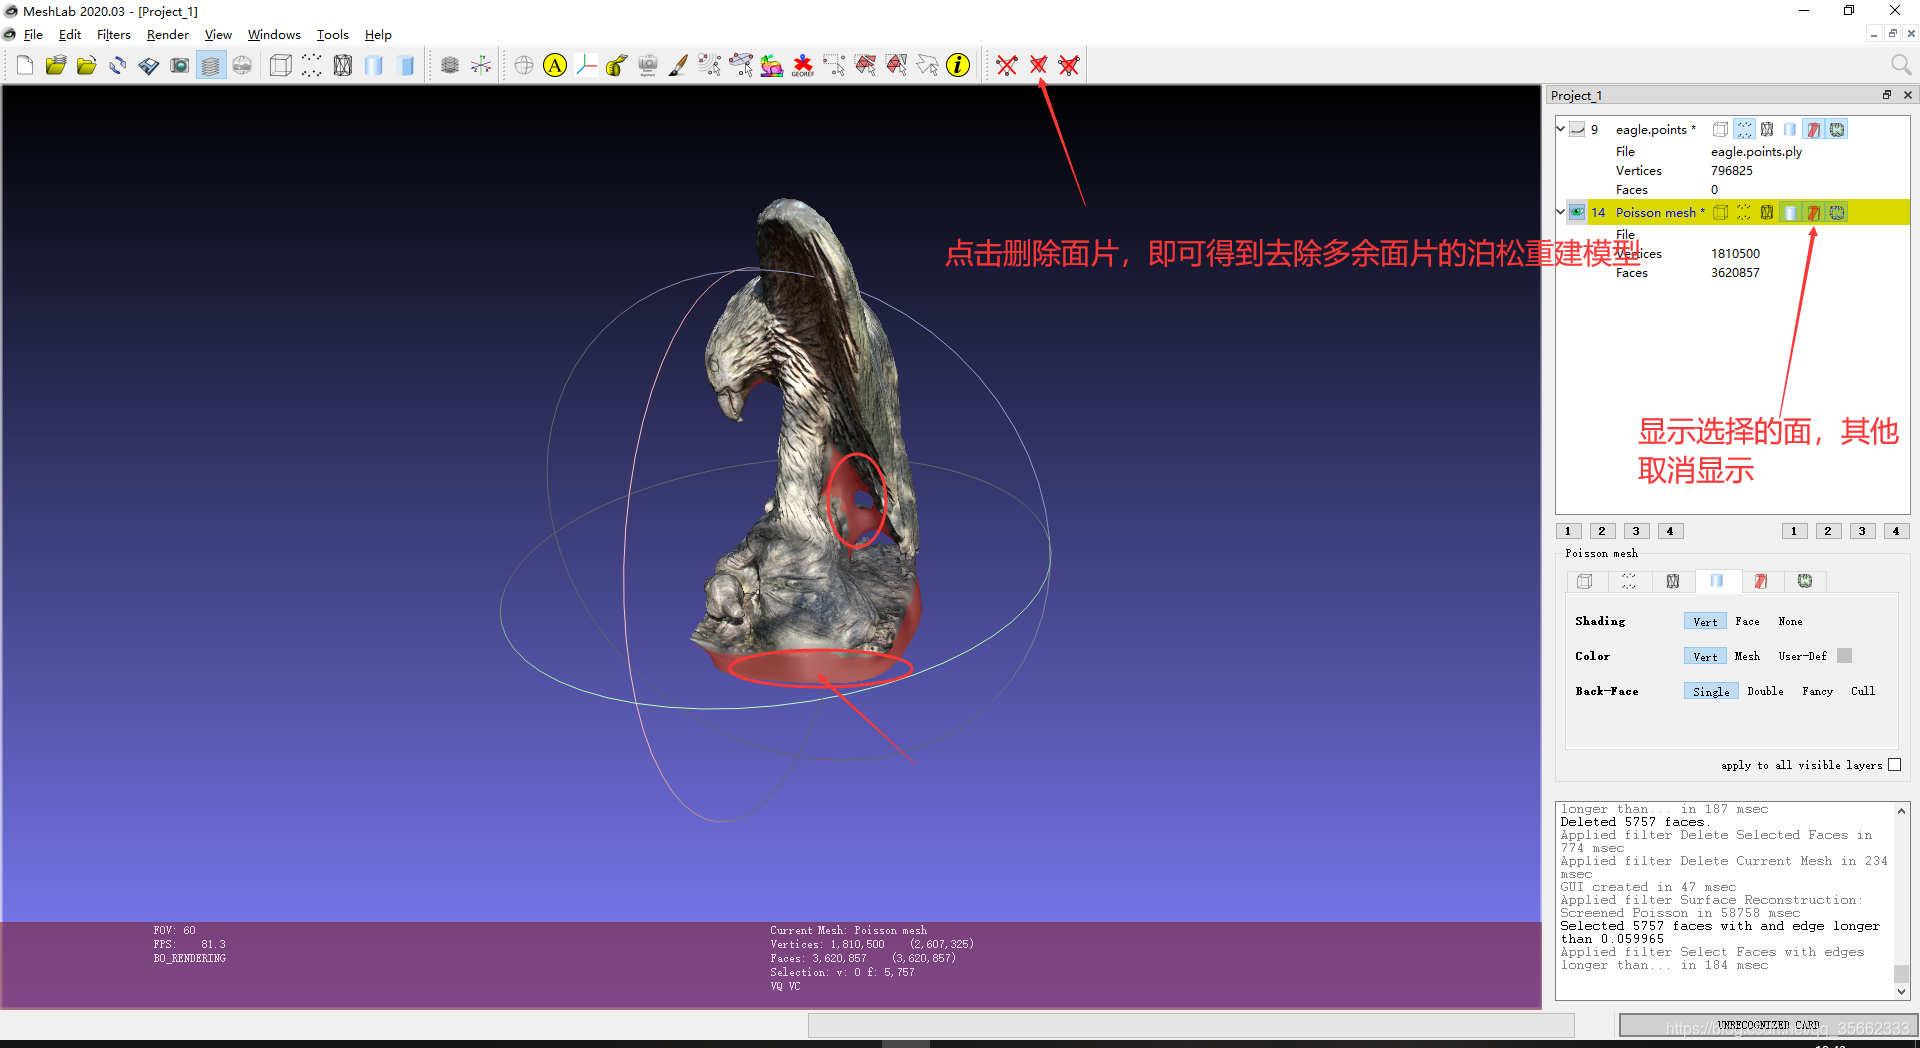
Task: Show the axis gizmo icon
Action: [x=481, y=66]
